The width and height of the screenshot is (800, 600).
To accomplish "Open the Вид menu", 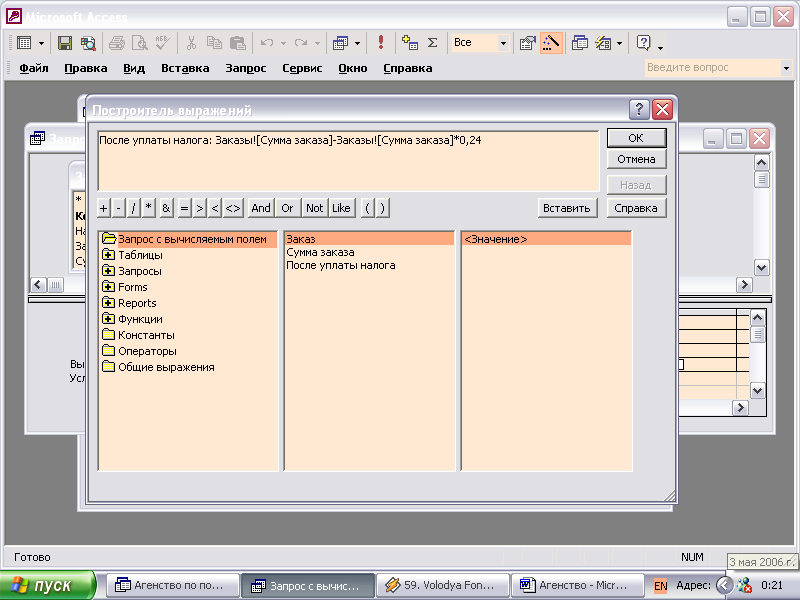I will coord(134,68).
